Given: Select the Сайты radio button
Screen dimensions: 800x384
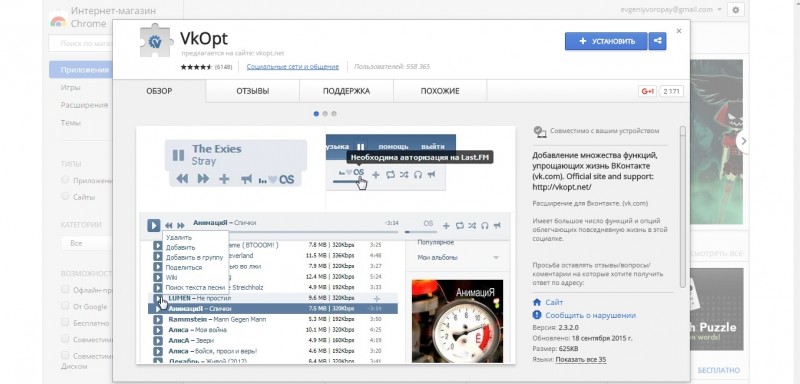Looking at the screenshot, I should (x=65, y=196).
